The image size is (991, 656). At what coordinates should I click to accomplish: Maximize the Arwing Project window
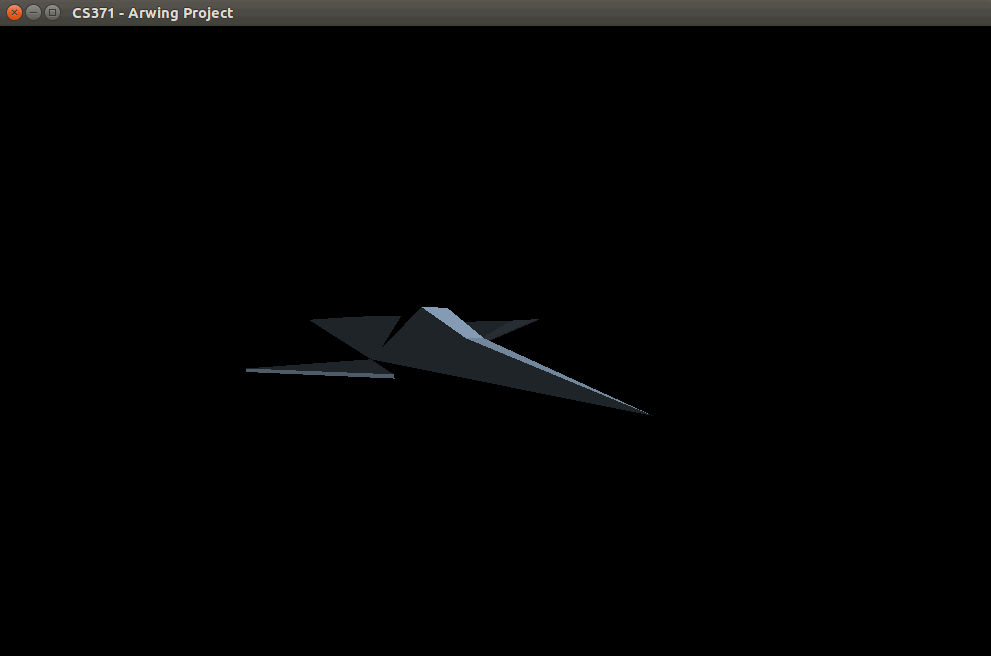(53, 12)
